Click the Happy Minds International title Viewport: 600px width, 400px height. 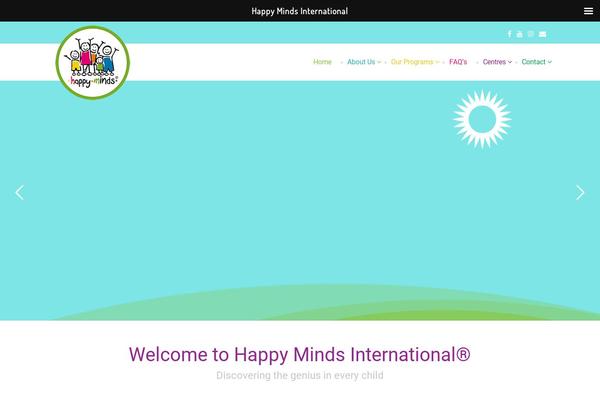click(300, 11)
